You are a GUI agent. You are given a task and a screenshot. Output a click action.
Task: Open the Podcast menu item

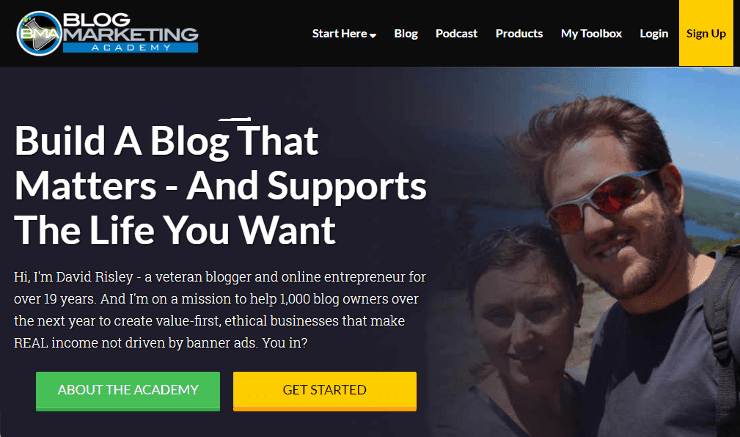pyautogui.click(x=456, y=34)
